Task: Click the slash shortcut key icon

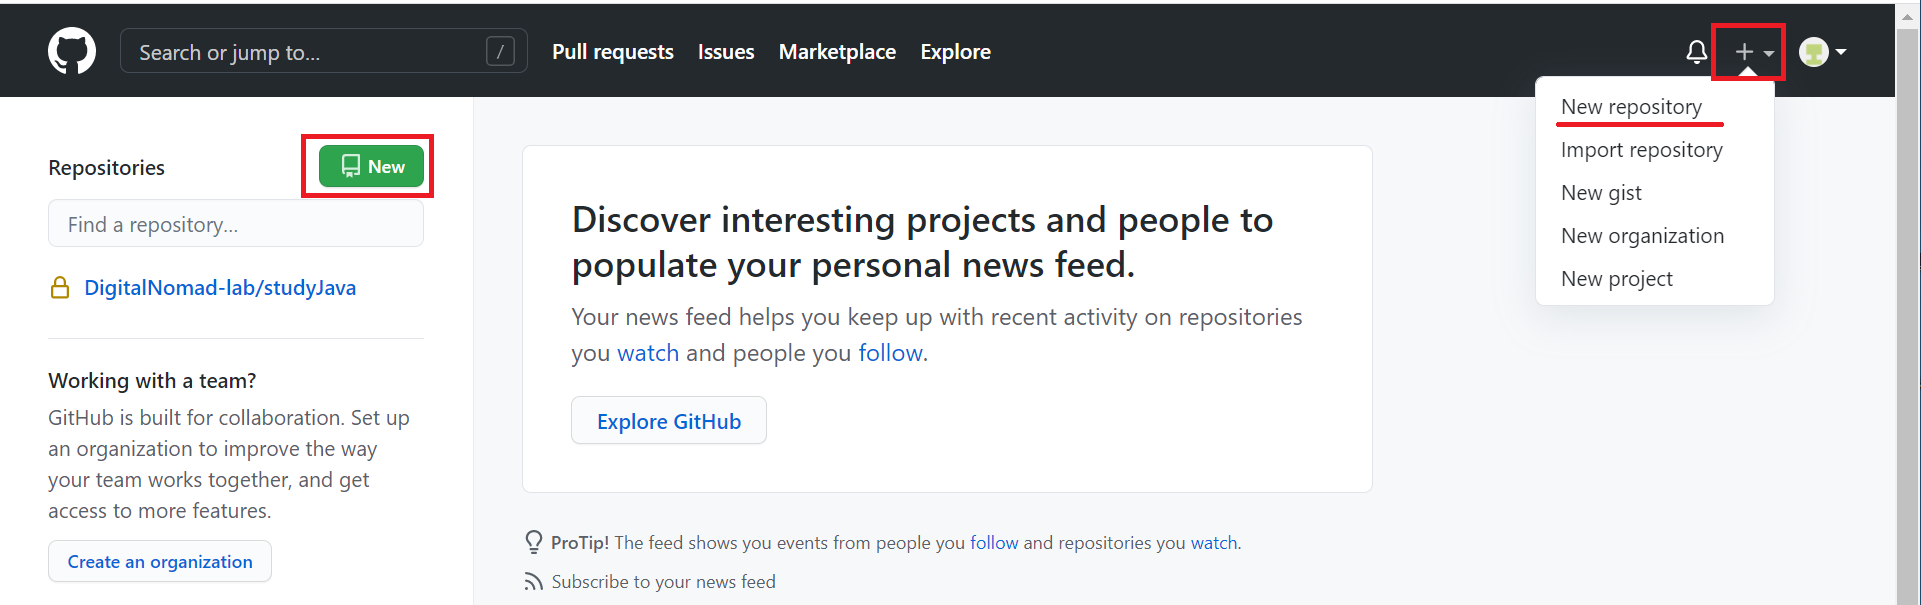Action: (500, 51)
